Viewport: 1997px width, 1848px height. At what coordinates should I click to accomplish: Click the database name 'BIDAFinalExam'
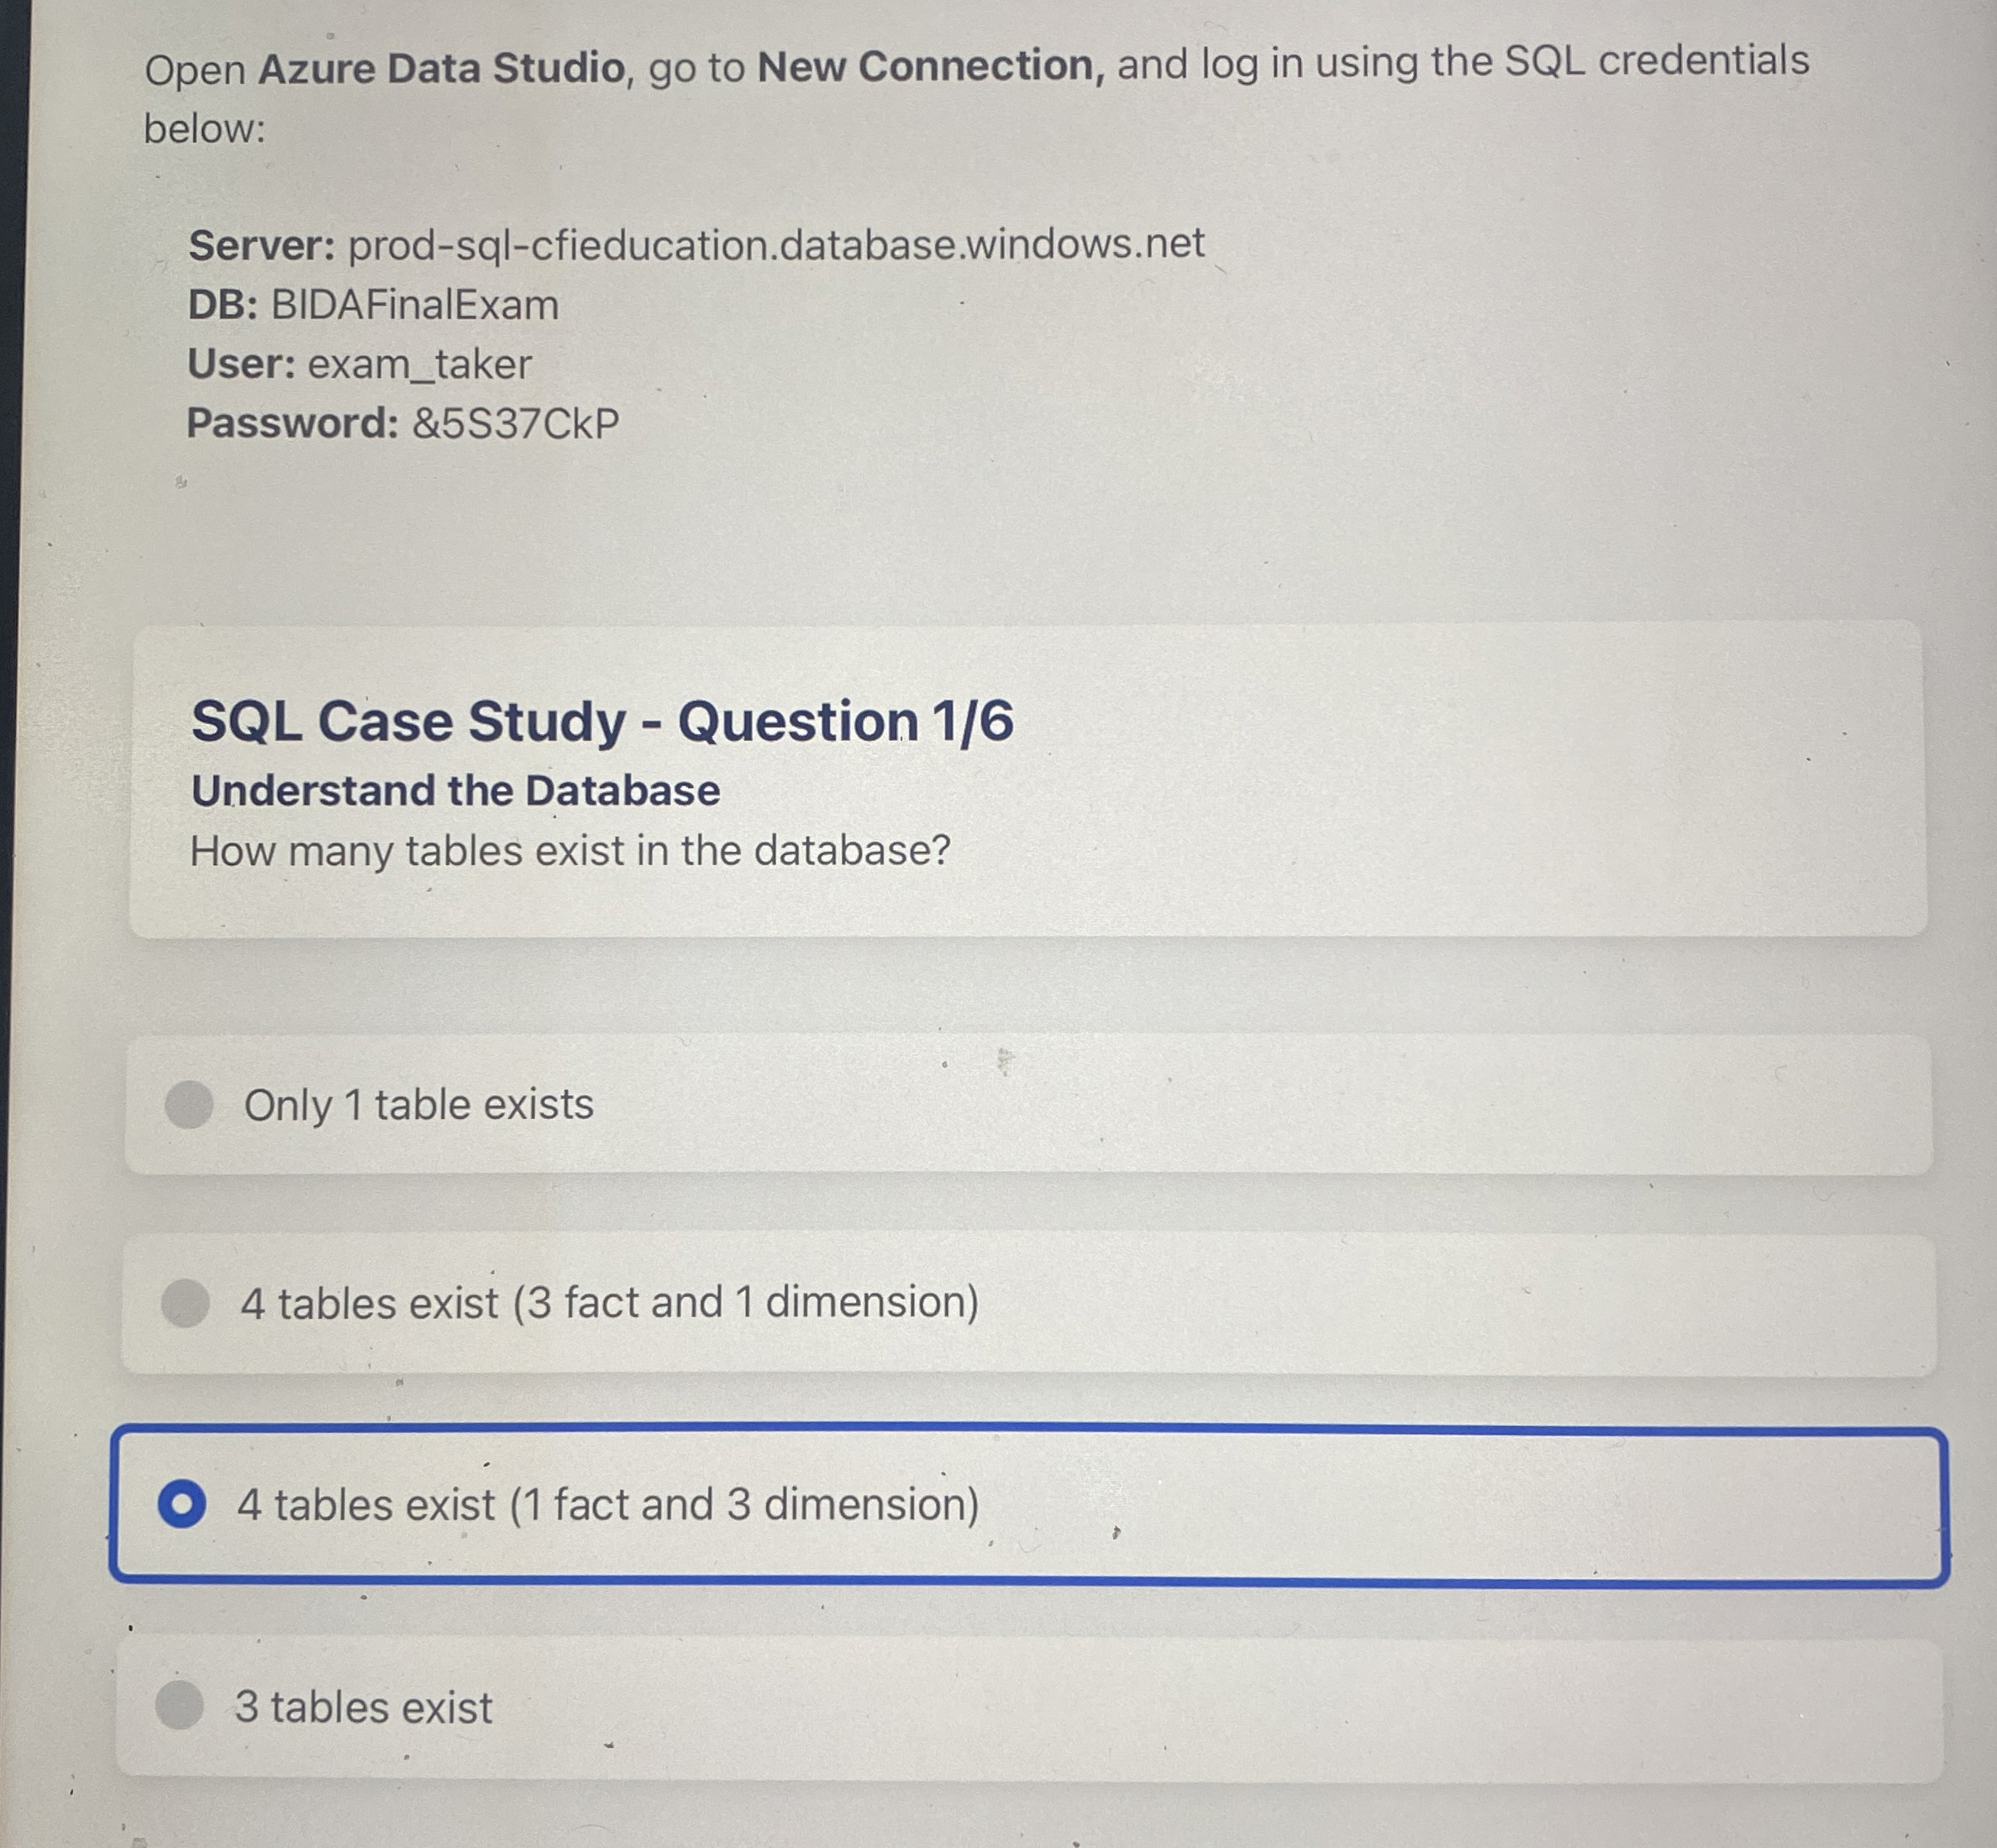415,305
